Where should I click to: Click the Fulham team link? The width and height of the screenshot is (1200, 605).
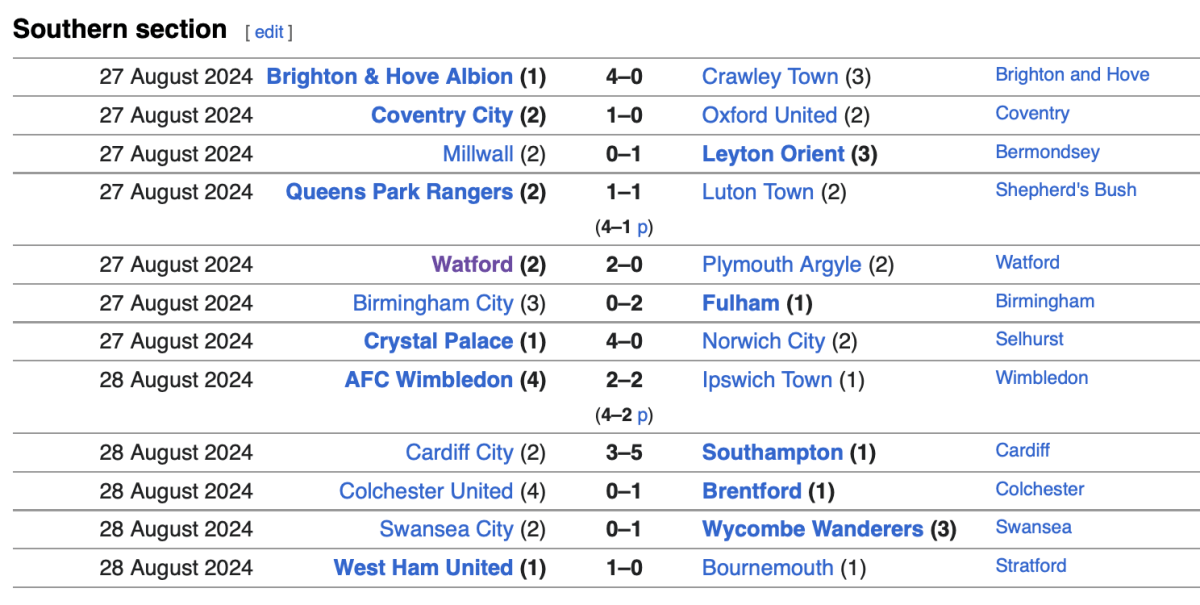click(740, 303)
